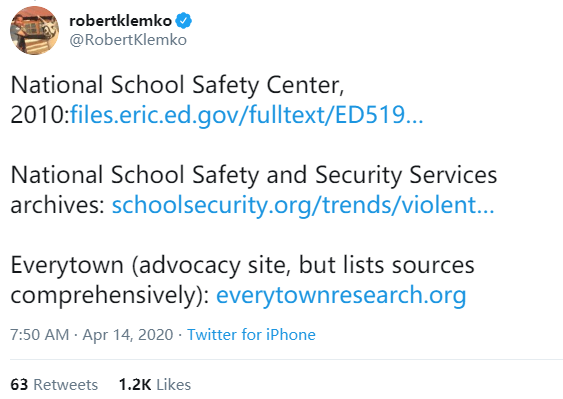Open the robertklemko display name
This screenshot has height=399, width=563.
pos(120,21)
